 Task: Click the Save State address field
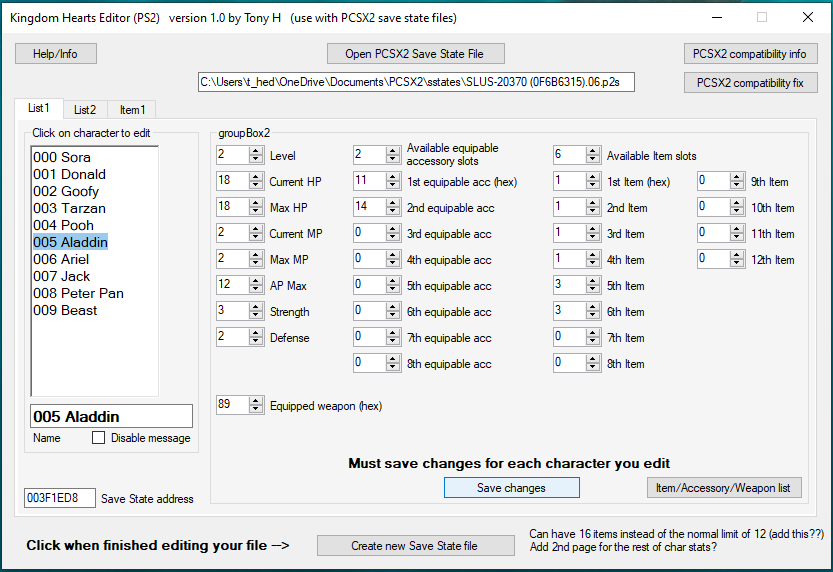click(59, 498)
